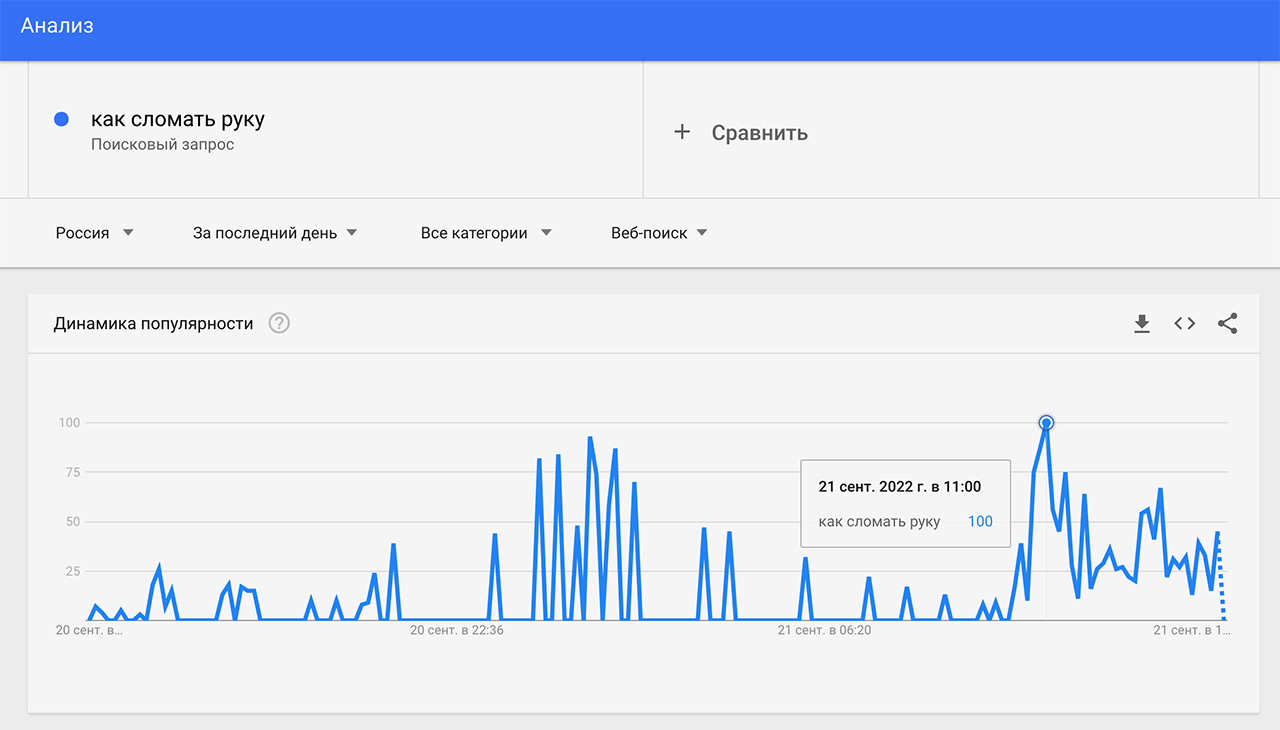Click the Сравнить button to add term
This screenshot has width=1280, height=730.
(x=759, y=133)
